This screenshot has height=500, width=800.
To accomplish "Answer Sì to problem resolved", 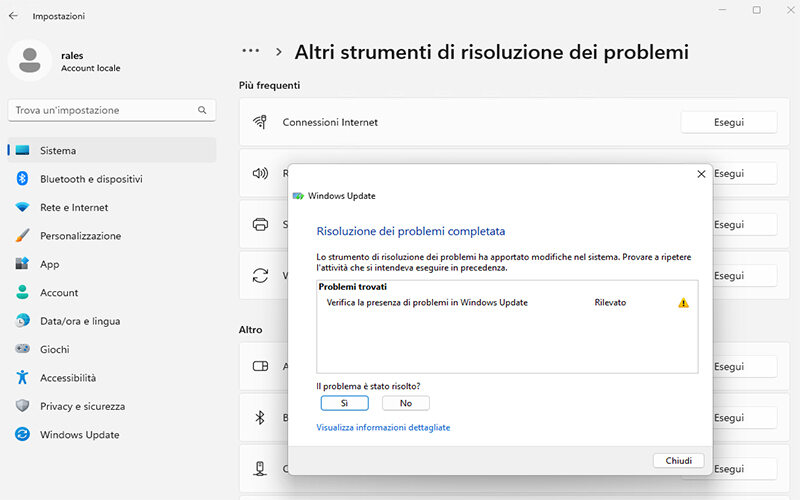I will click(x=344, y=403).
